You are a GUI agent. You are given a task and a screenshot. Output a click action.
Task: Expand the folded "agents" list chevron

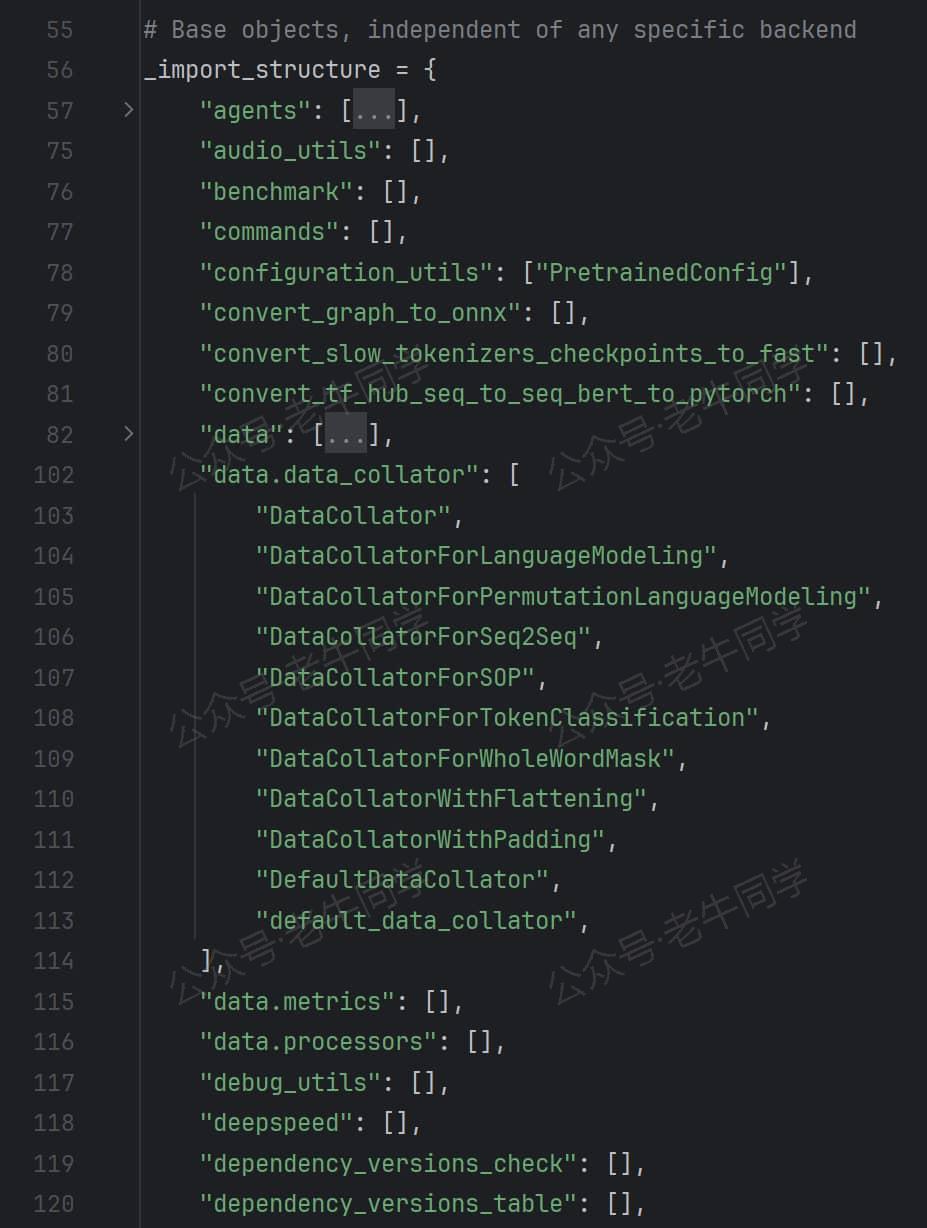[x=128, y=110]
